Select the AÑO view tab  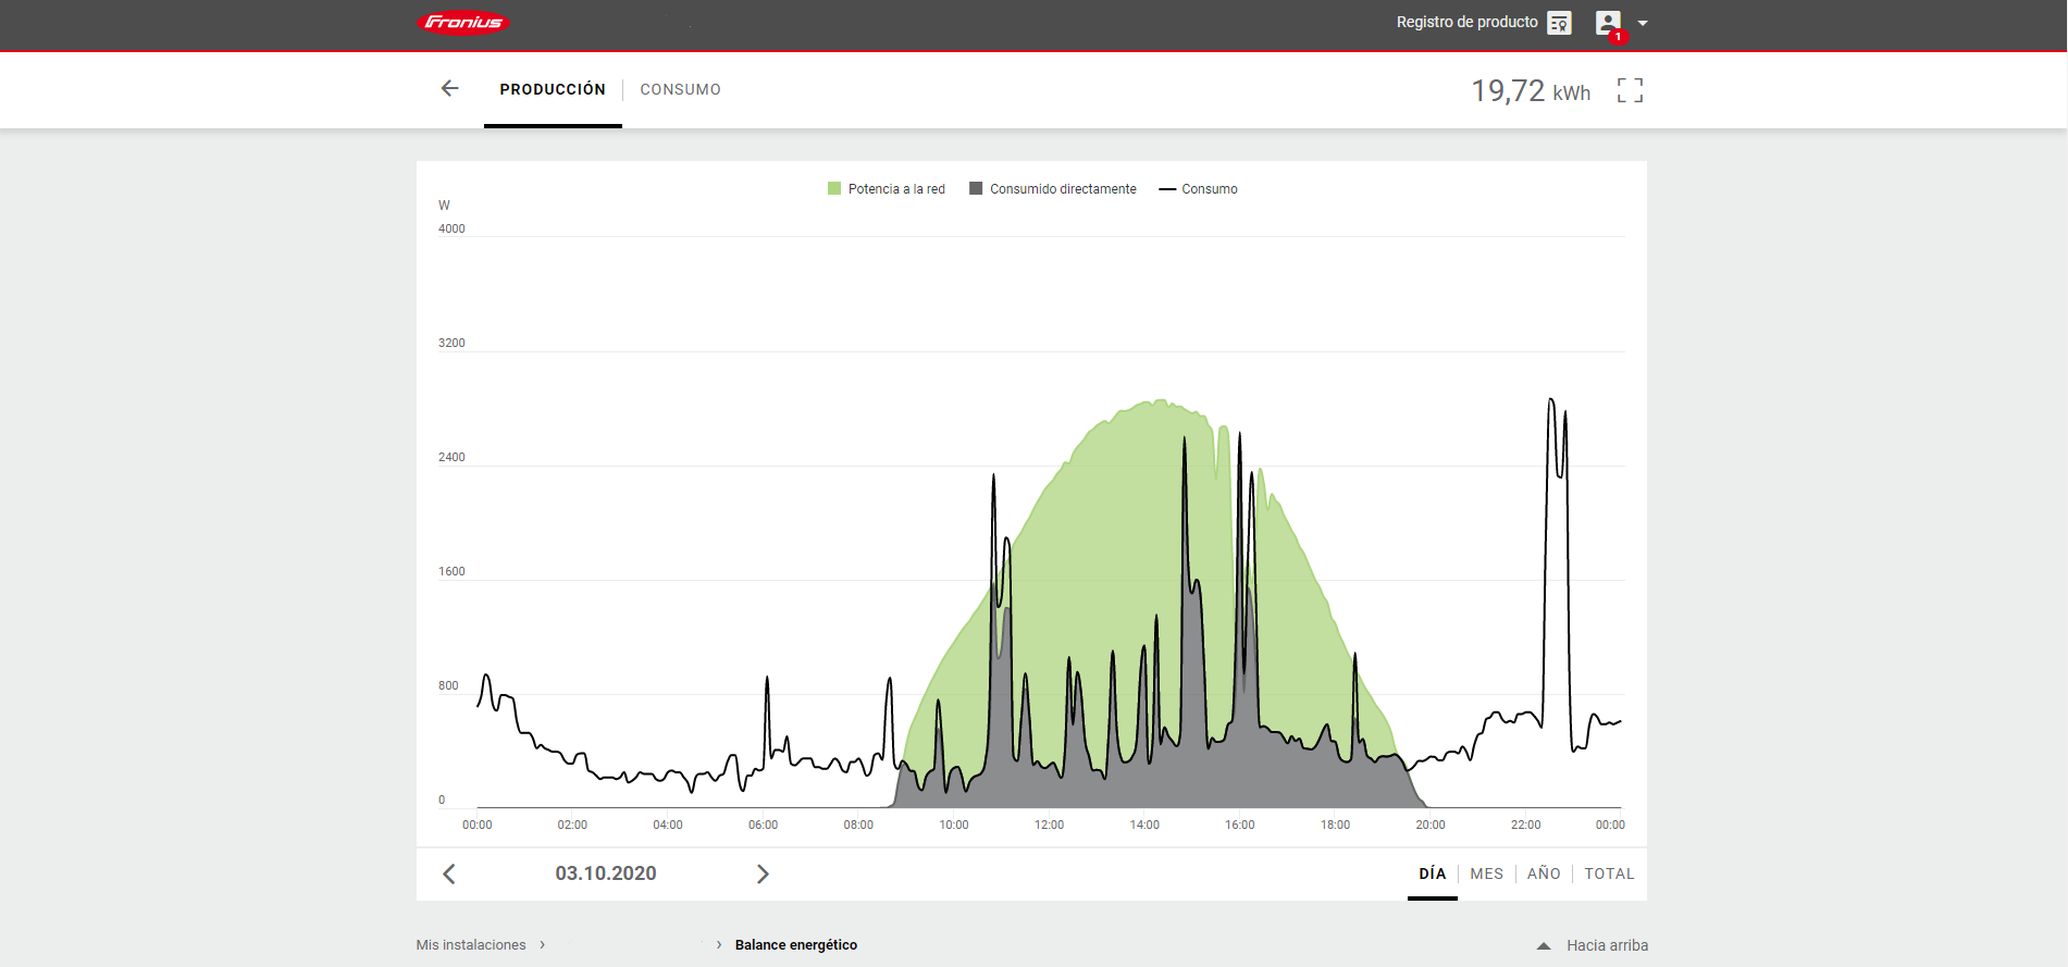click(1543, 873)
